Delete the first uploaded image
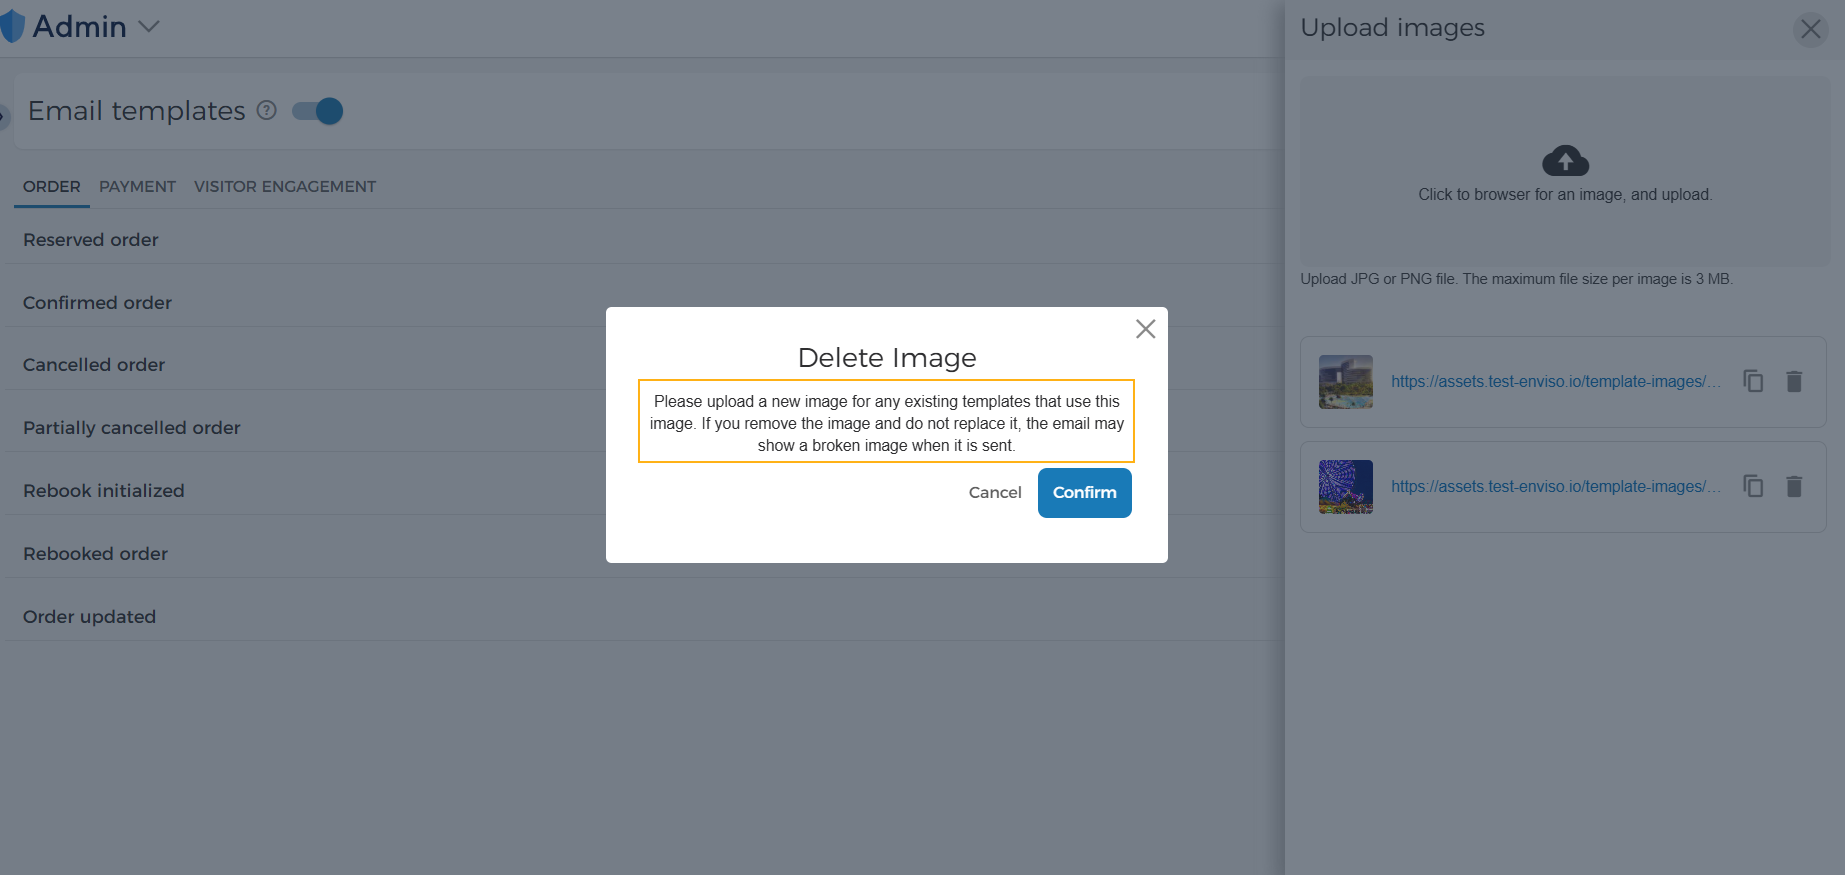The width and height of the screenshot is (1845, 875). (x=1794, y=381)
